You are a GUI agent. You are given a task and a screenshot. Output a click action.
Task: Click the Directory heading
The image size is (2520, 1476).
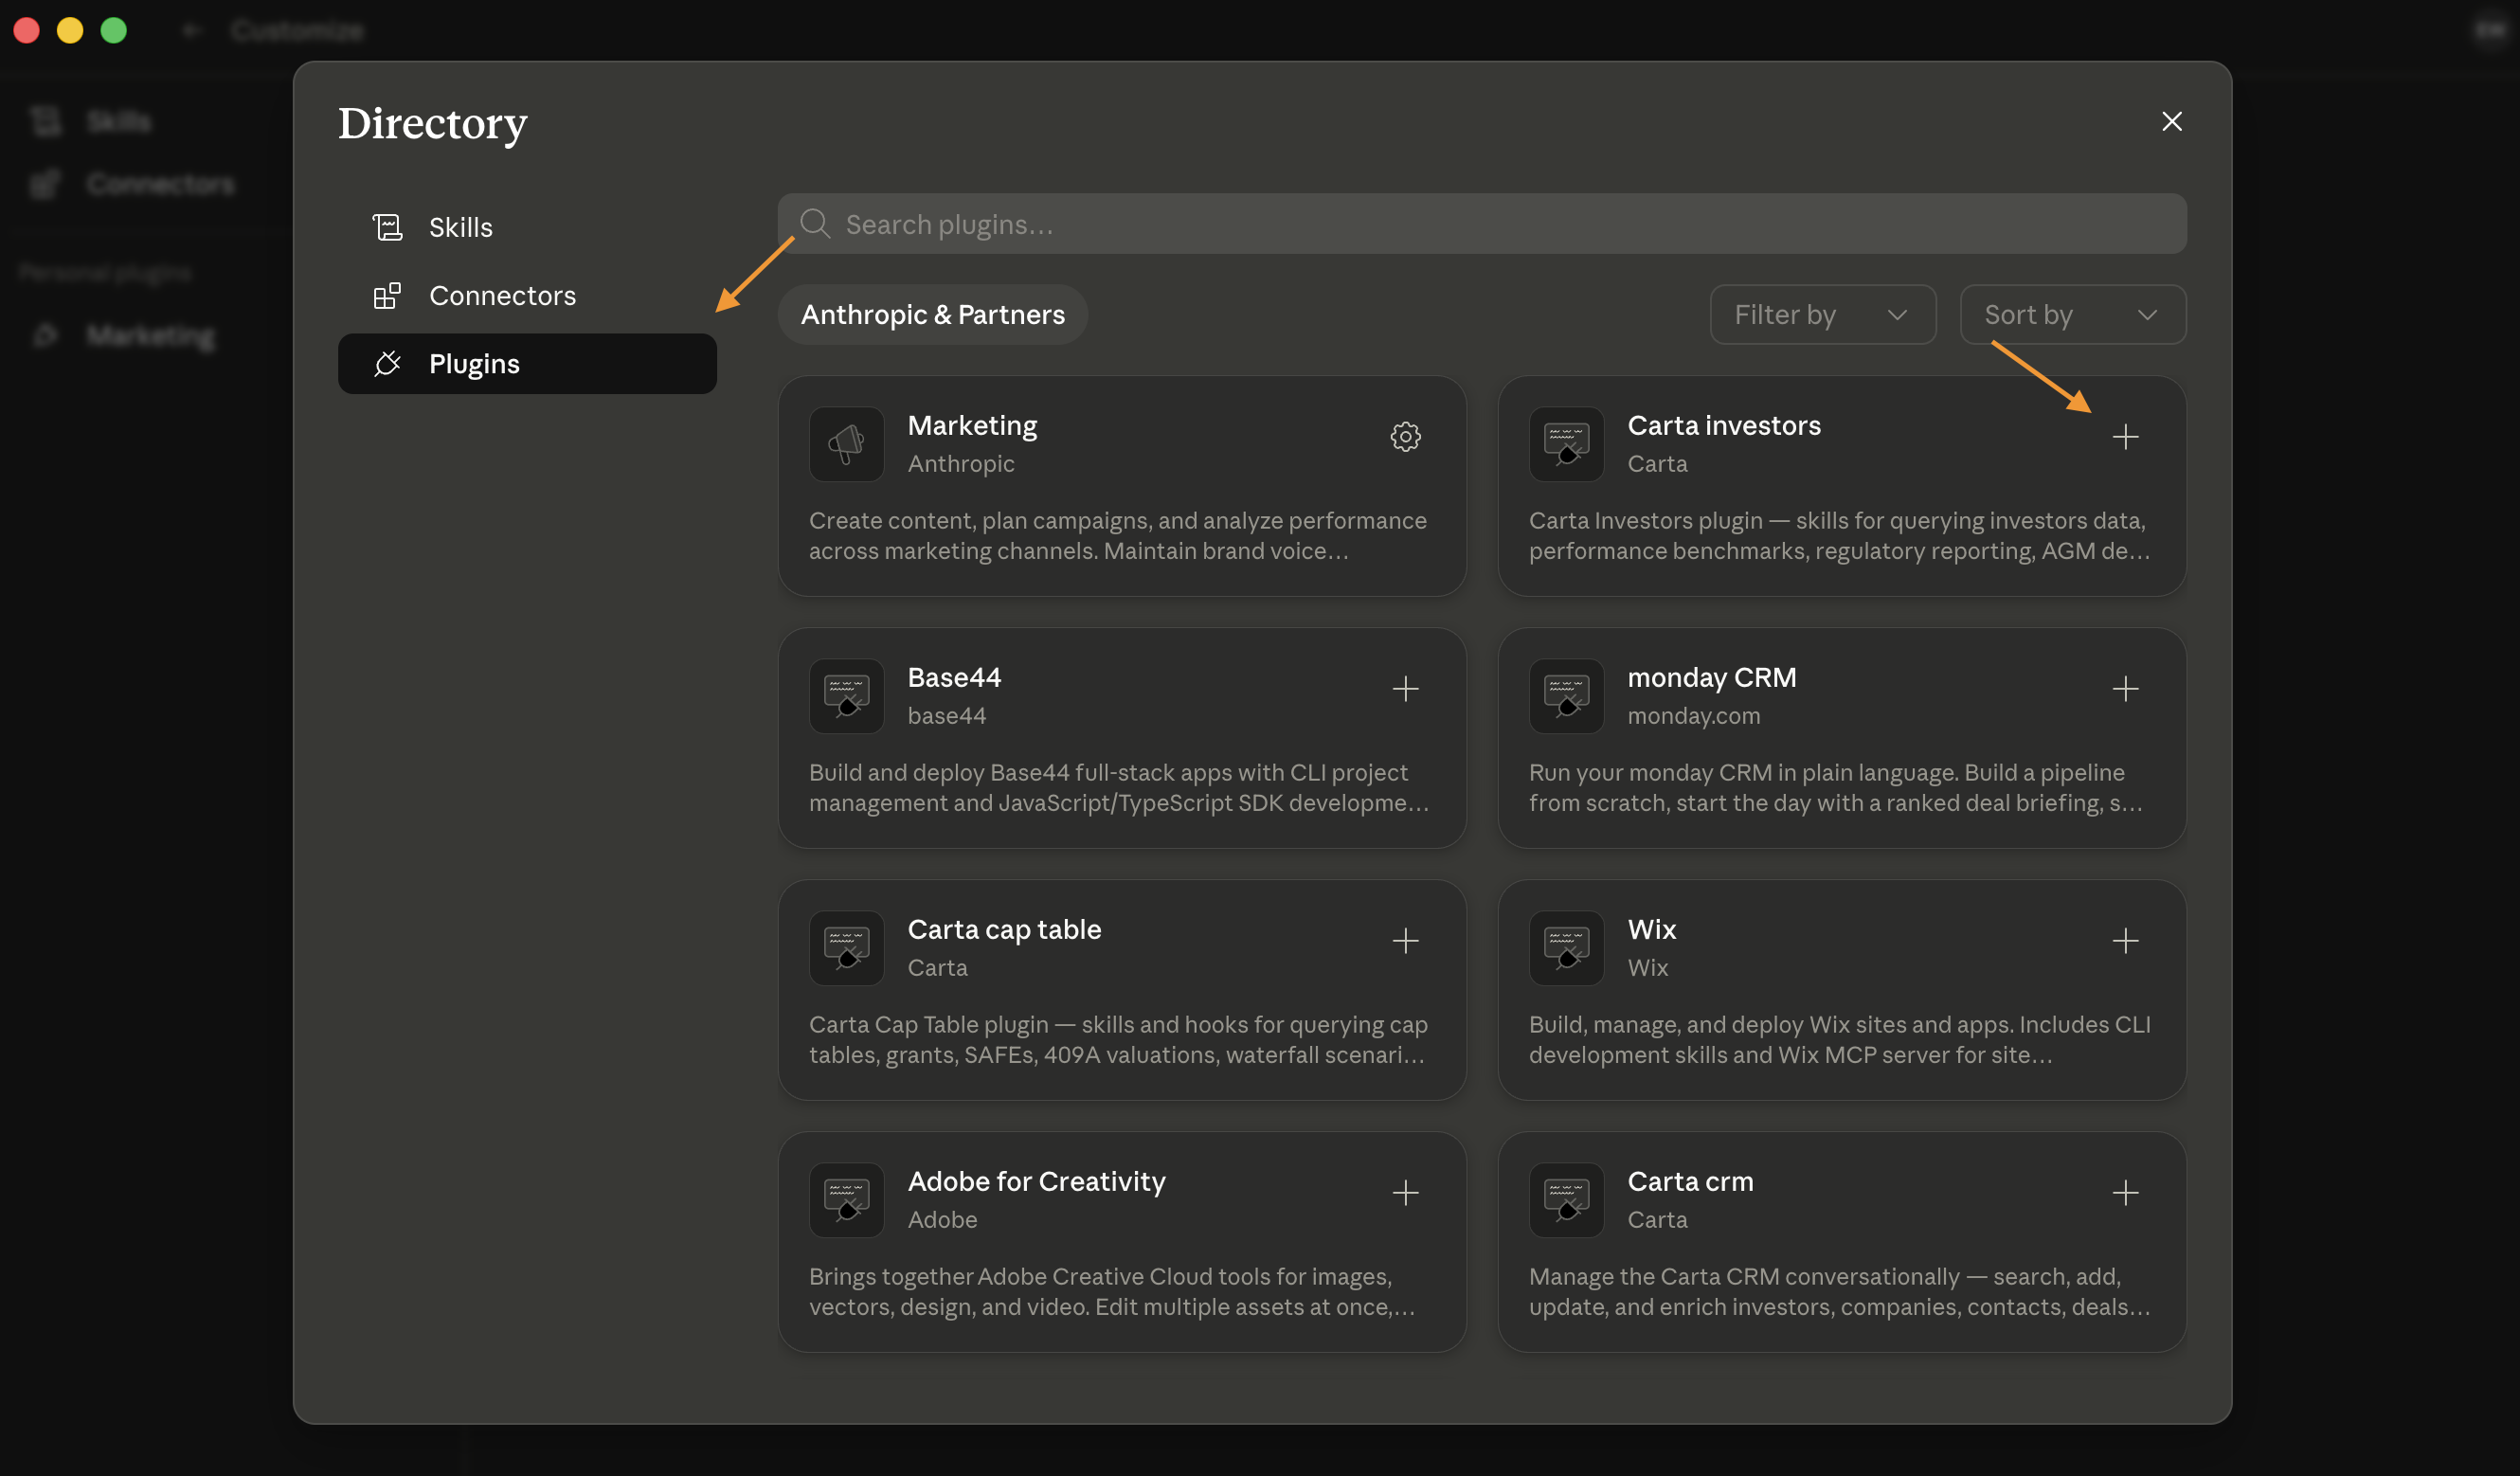tap(432, 124)
